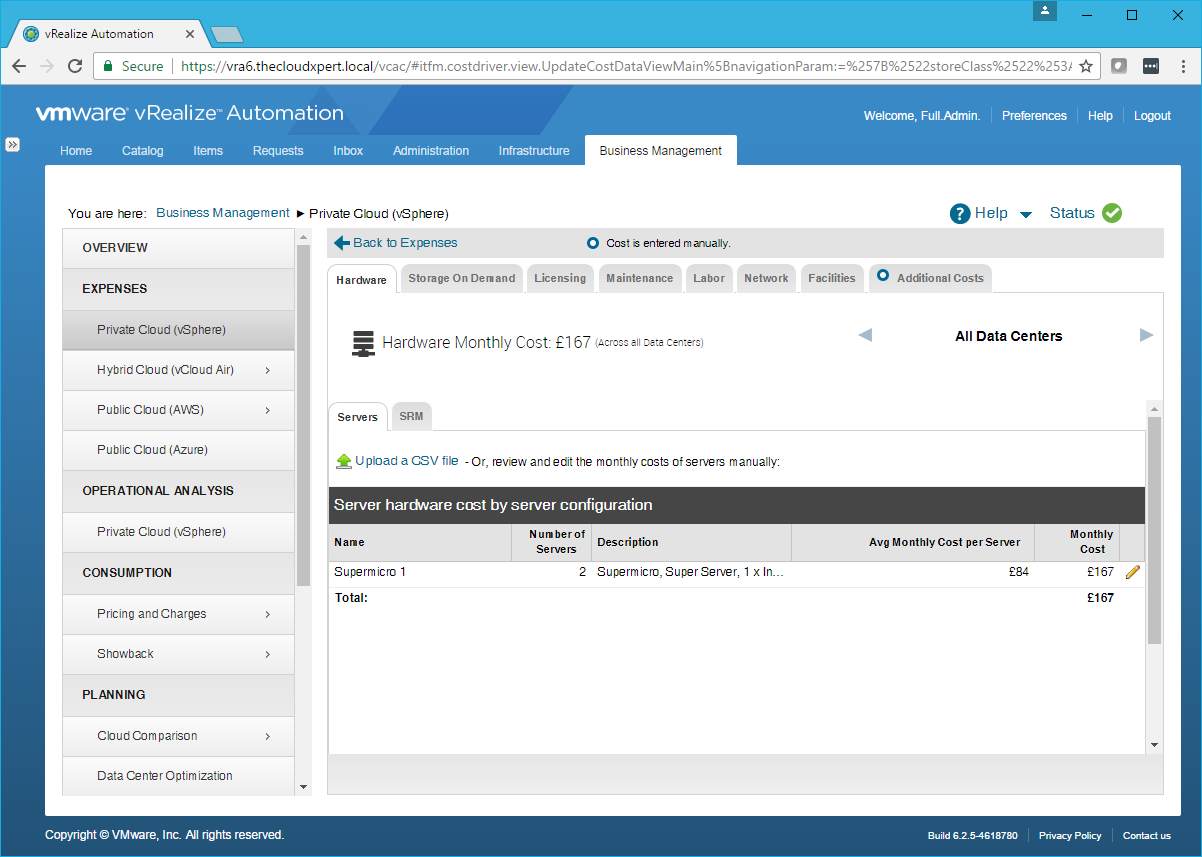
Task: Select the 'Cost is entered manually' radio indicator
Action: (x=593, y=243)
